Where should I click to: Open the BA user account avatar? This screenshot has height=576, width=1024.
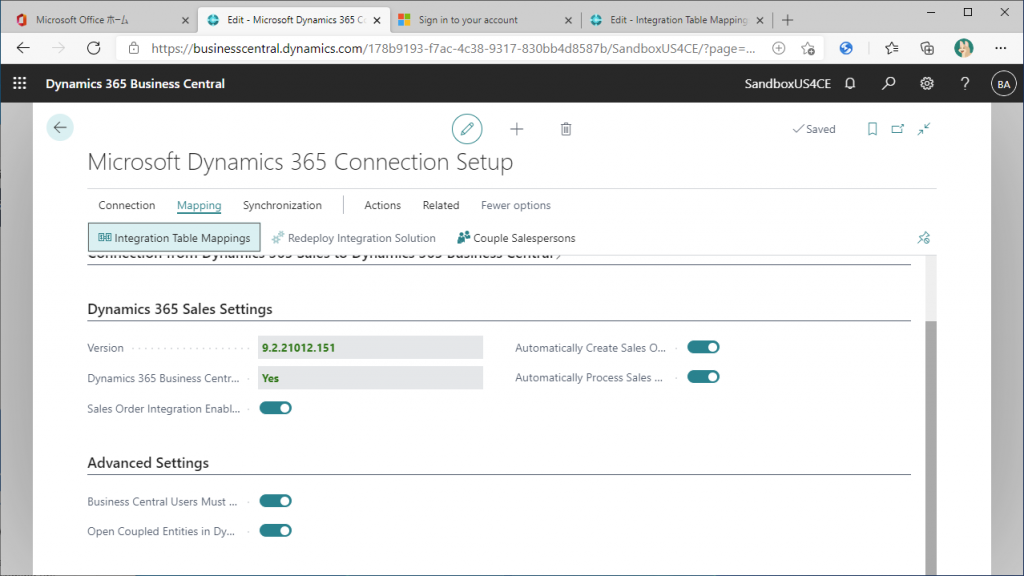[x=1003, y=84]
